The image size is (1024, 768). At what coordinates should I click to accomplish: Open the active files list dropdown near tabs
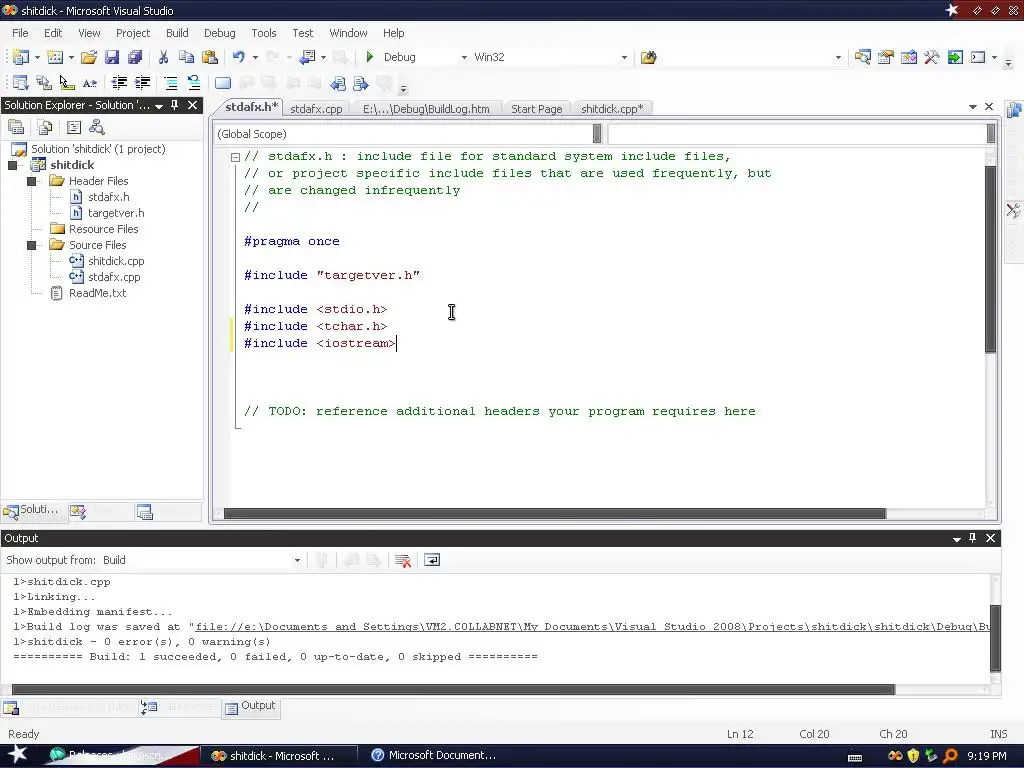(972, 106)
